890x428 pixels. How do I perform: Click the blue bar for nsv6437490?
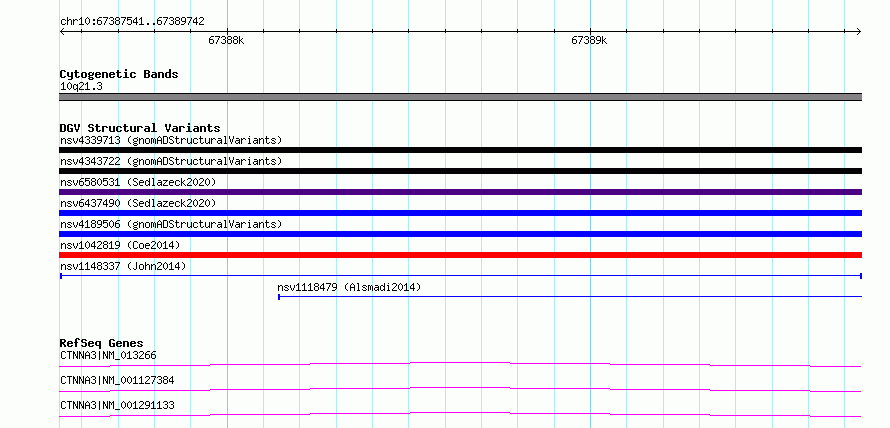tap(460, 213)
